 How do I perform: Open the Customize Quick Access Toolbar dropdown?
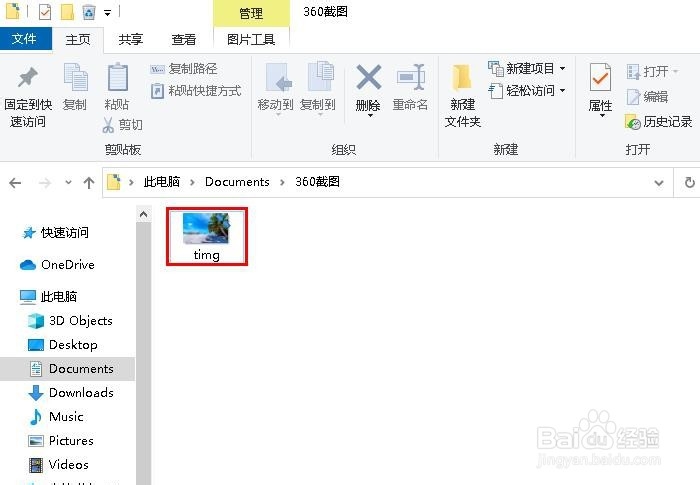108,13
